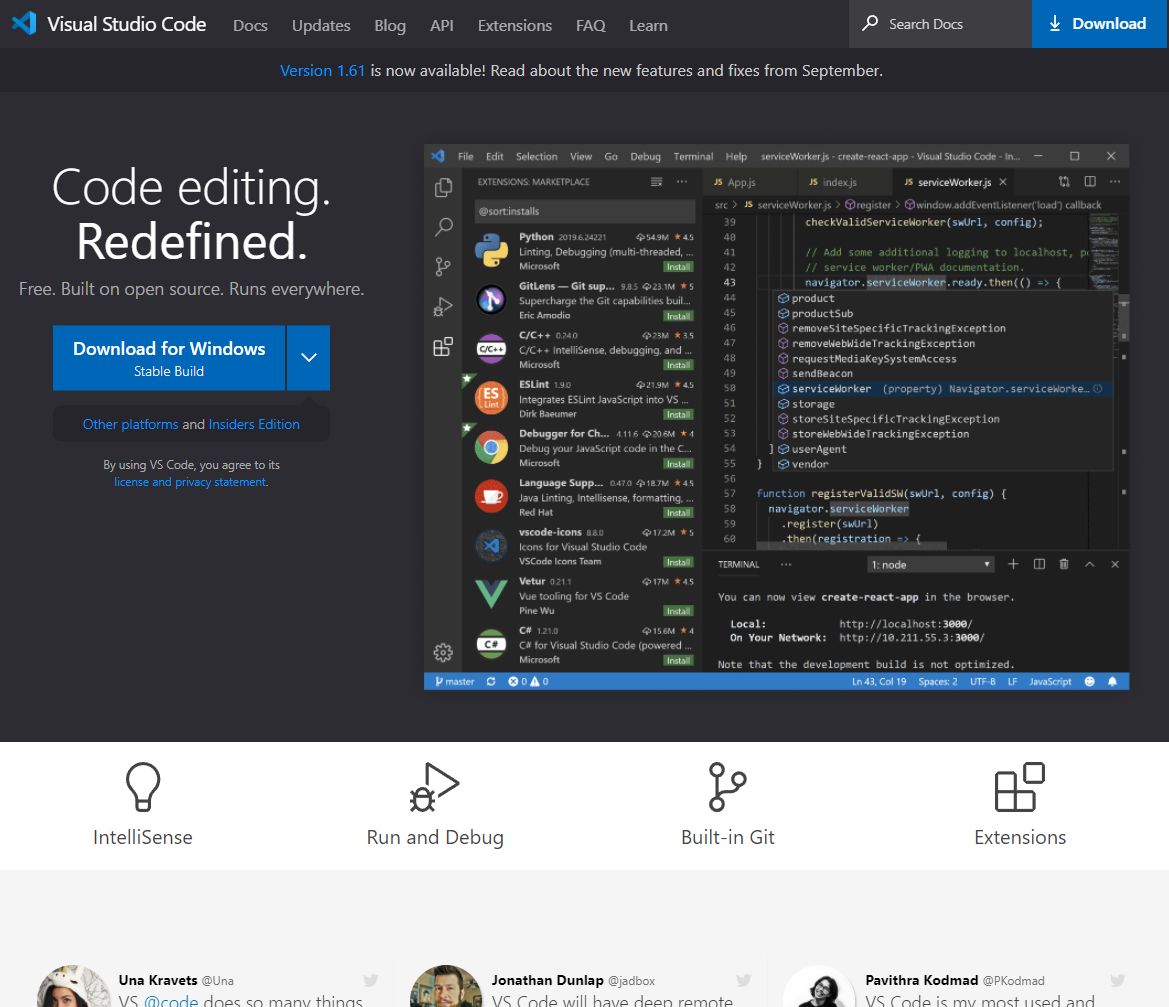Click the Visual Studio Code logo icon
1169x1007 pixels.
click(24, 23)
